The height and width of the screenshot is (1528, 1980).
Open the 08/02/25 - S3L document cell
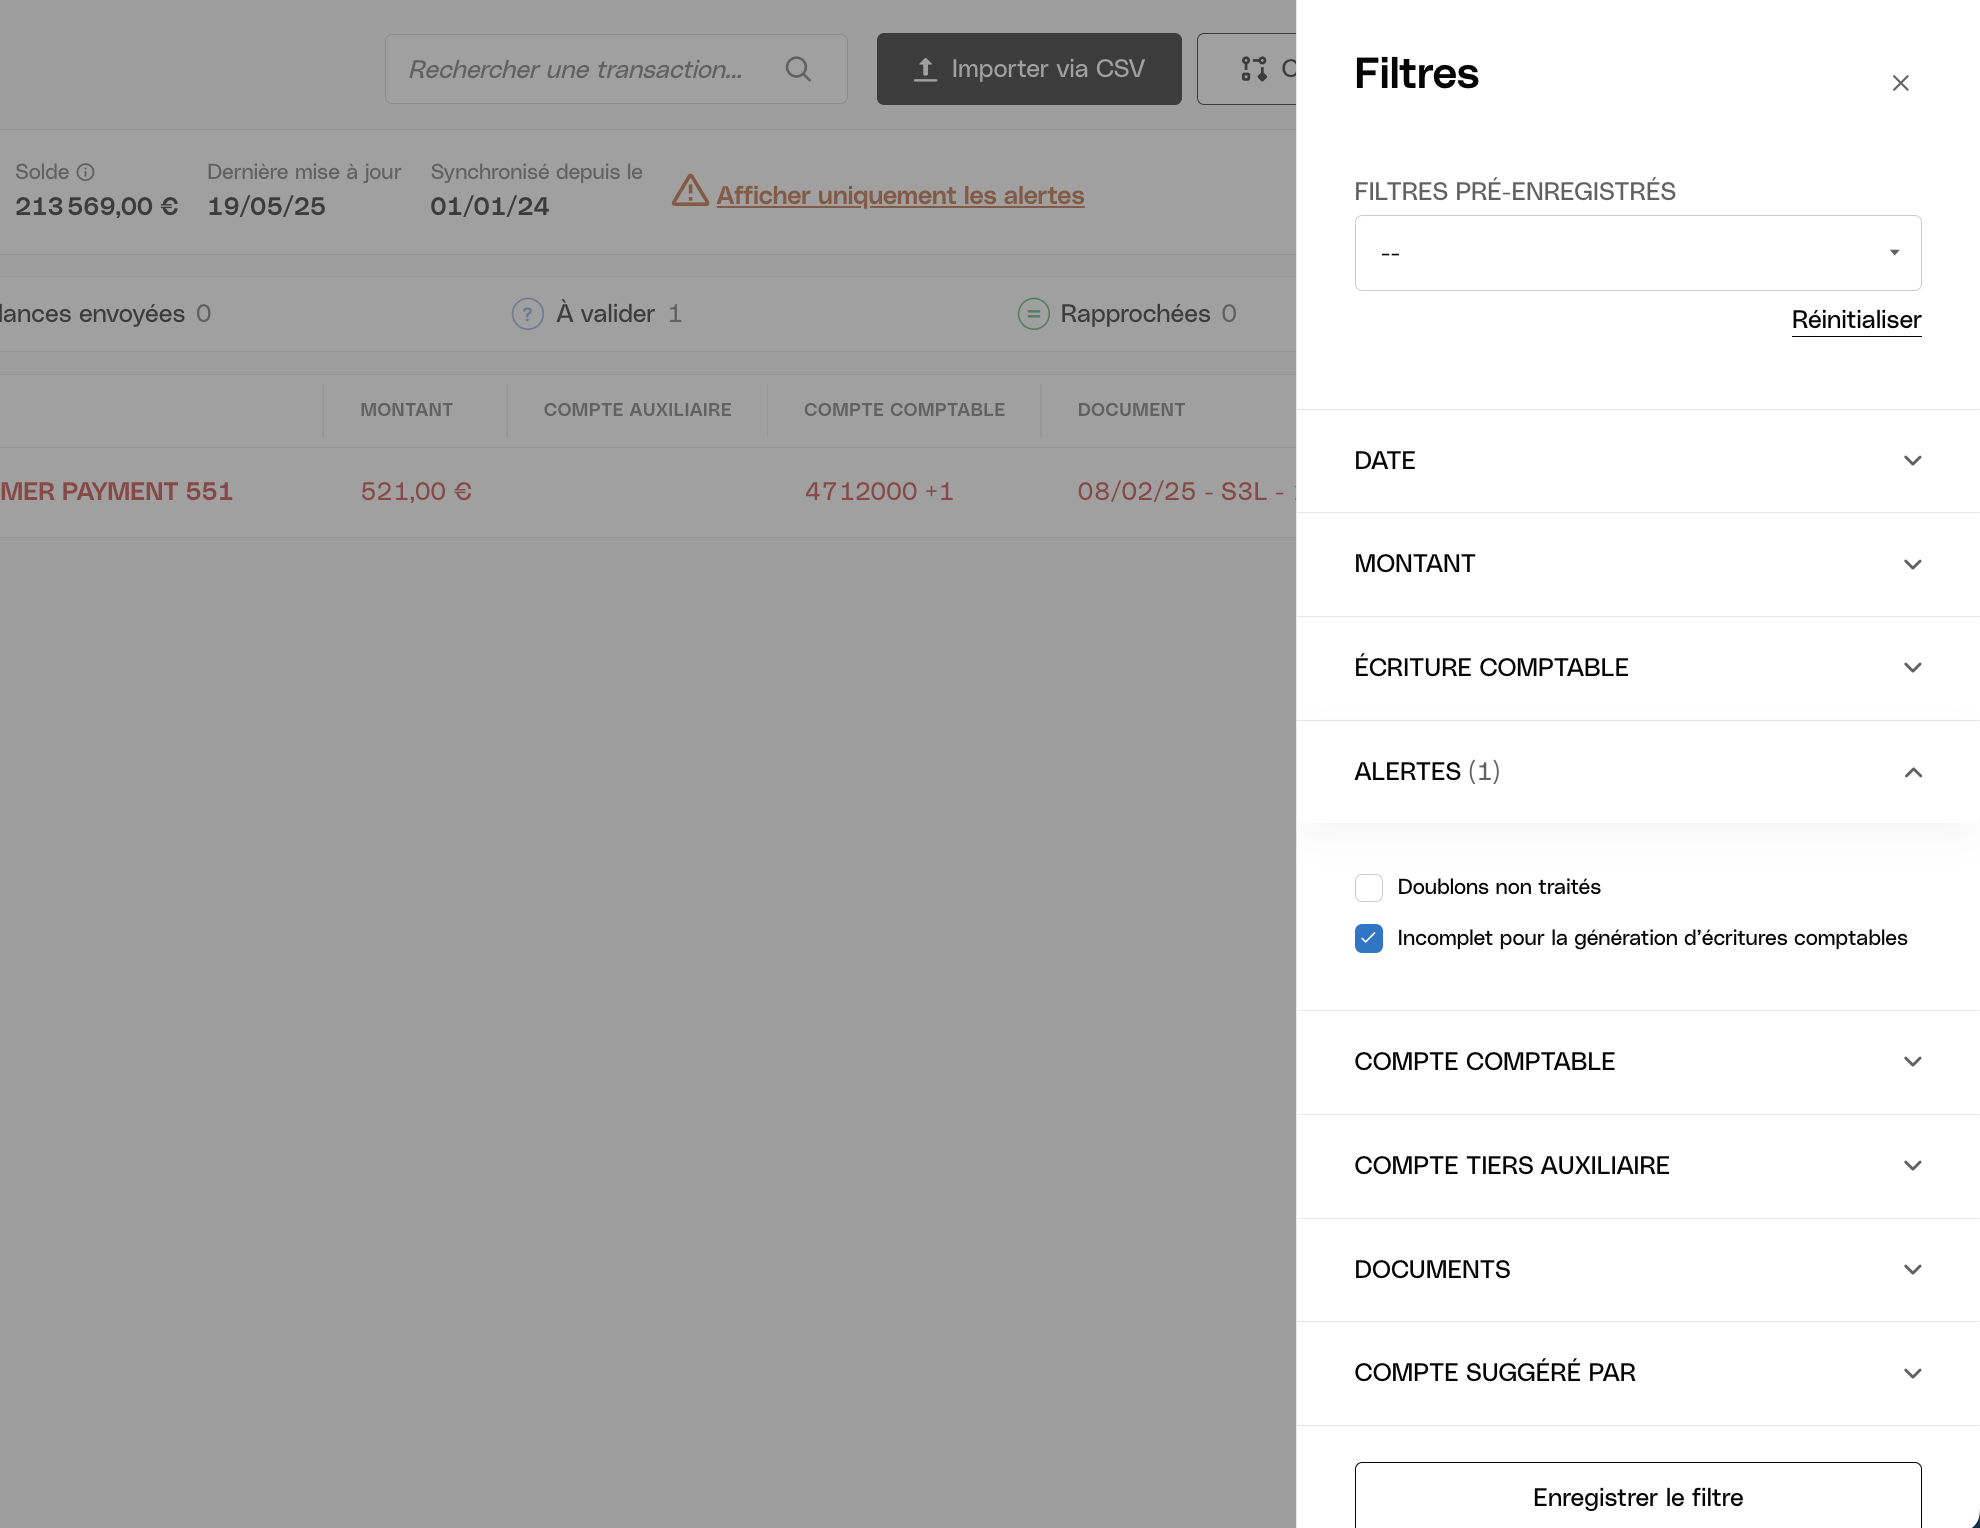click(1186, 492)
